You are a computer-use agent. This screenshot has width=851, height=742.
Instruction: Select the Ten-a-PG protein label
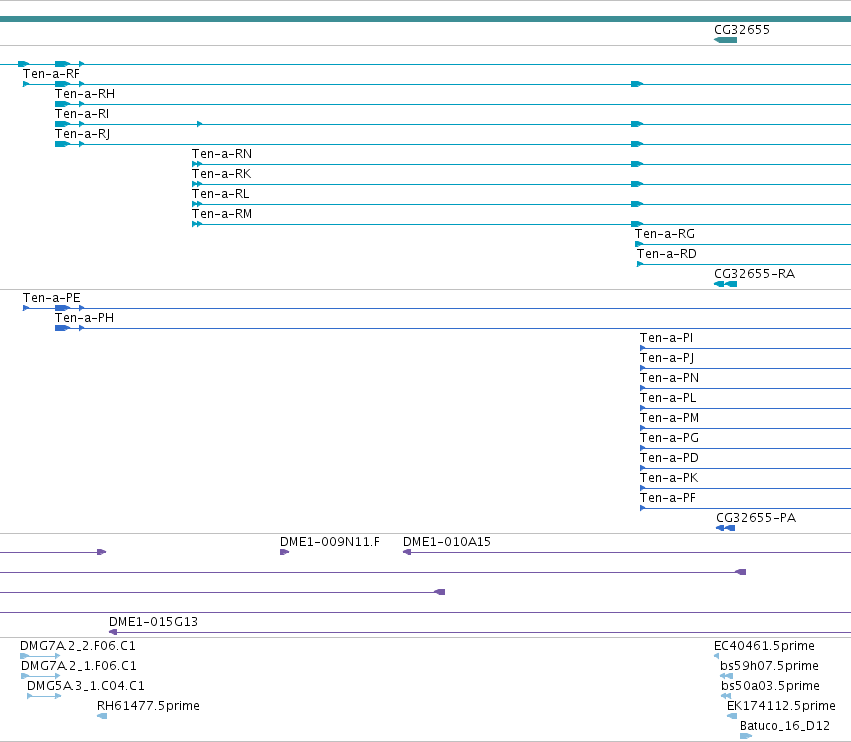tap(669, 439)
